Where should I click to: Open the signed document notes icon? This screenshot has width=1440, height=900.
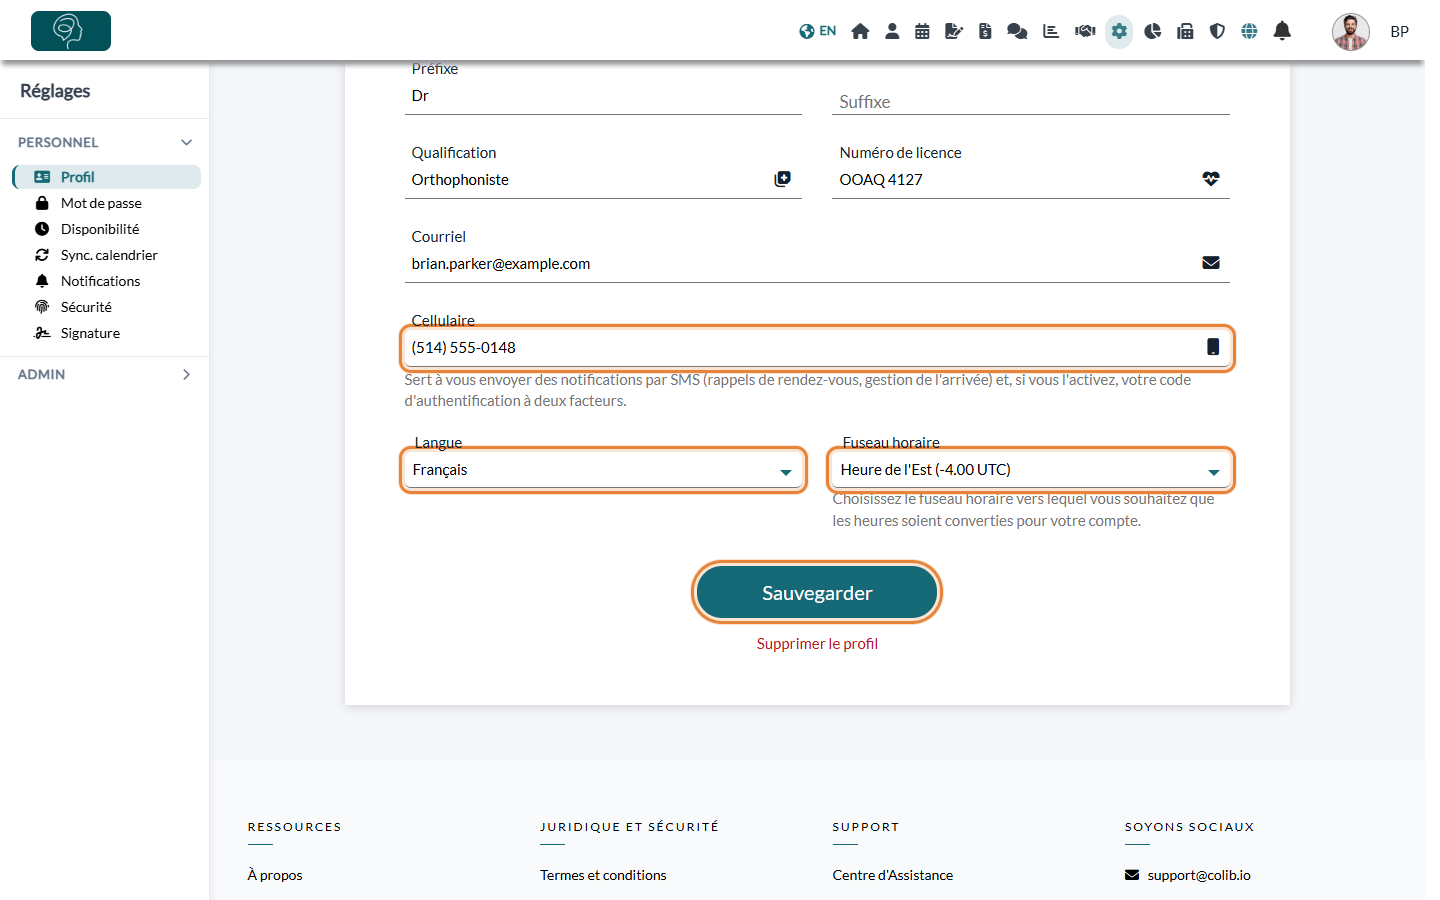954,31
